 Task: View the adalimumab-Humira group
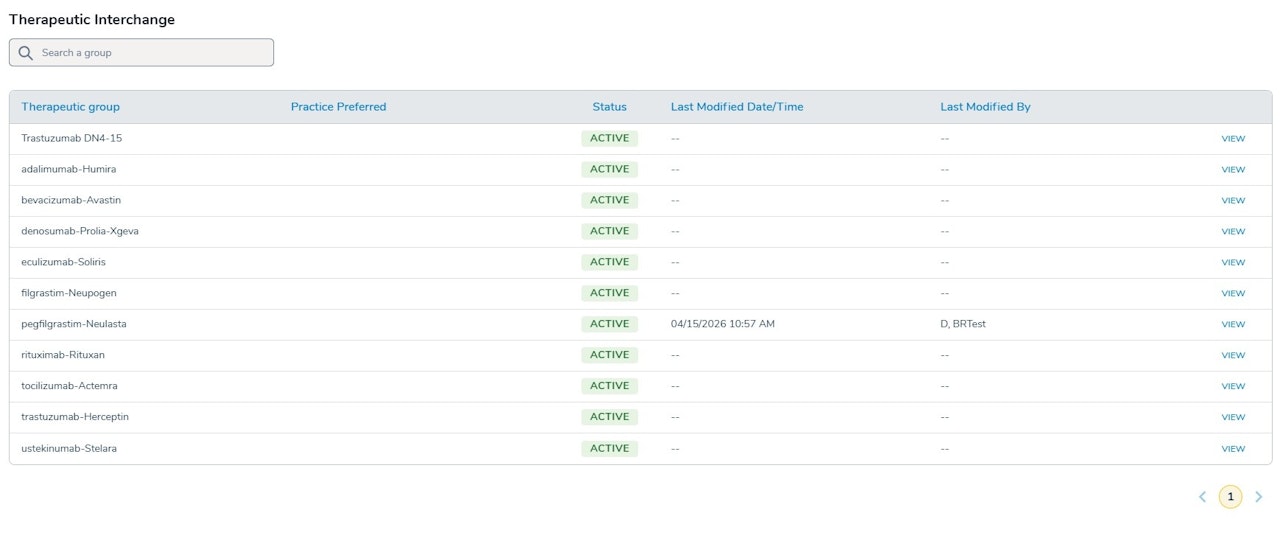[x=1233, y=170]
